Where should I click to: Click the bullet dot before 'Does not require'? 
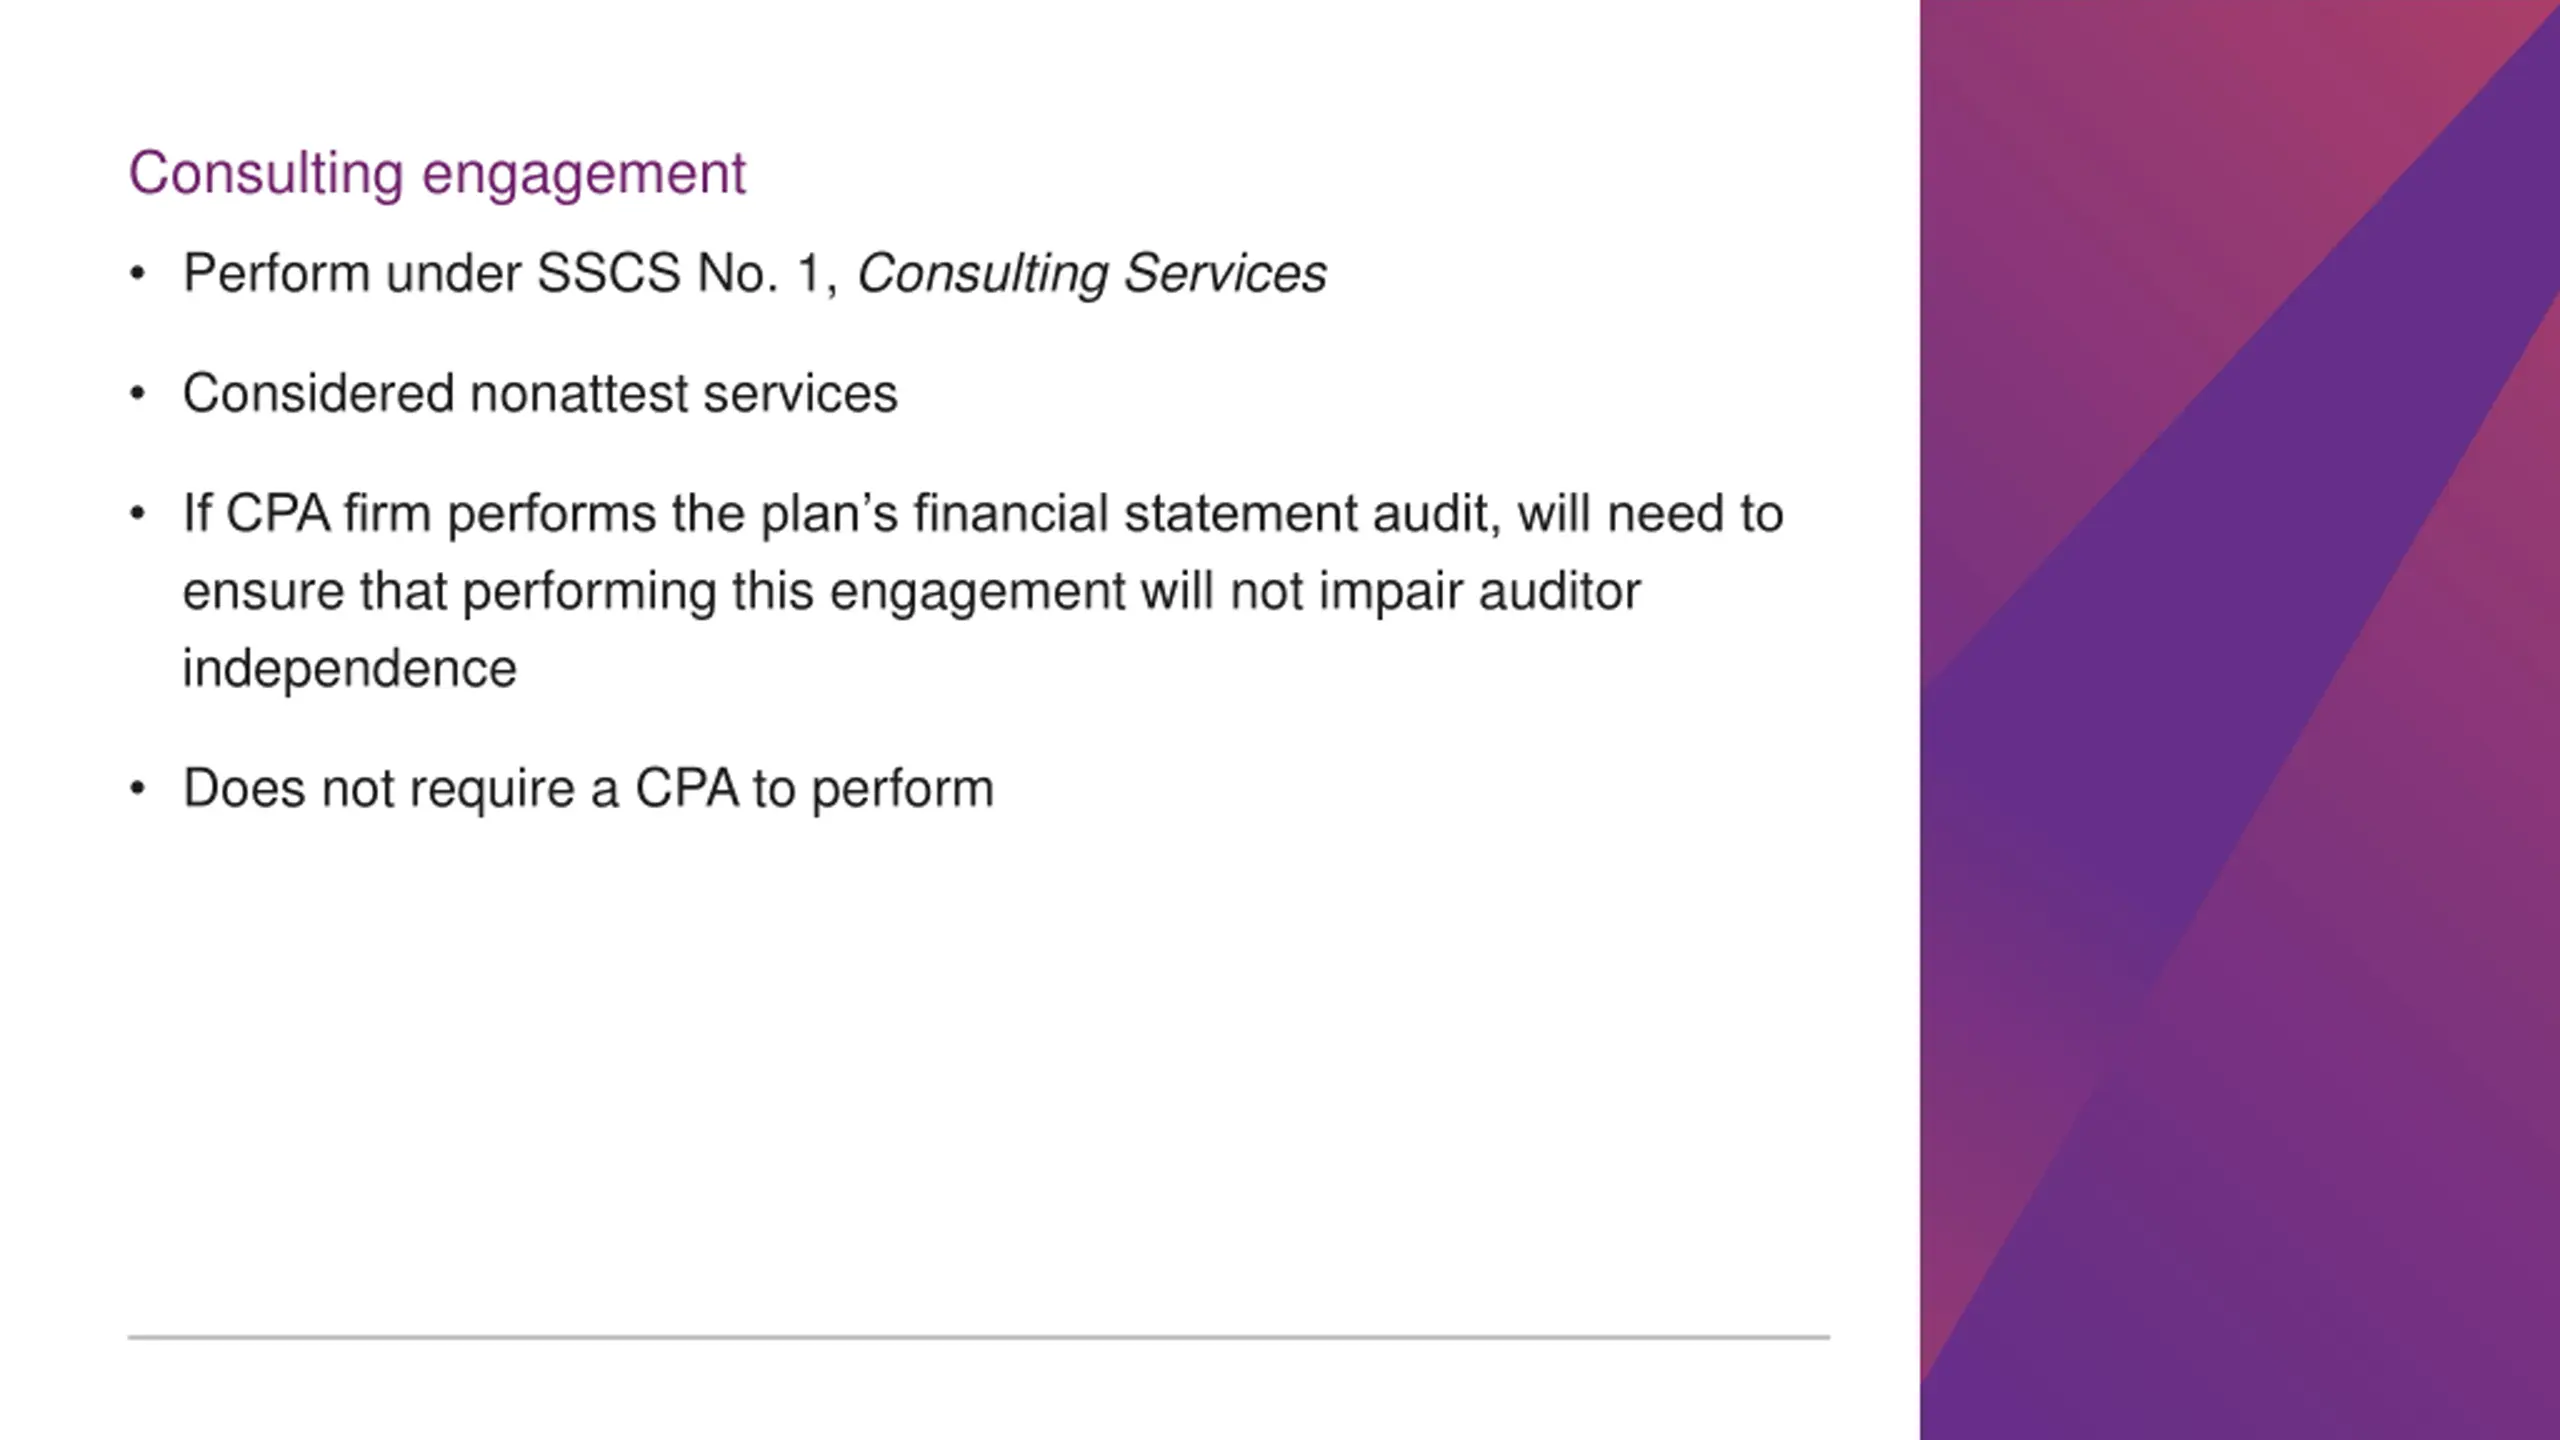pyautogui.click(x=138, y=789)
